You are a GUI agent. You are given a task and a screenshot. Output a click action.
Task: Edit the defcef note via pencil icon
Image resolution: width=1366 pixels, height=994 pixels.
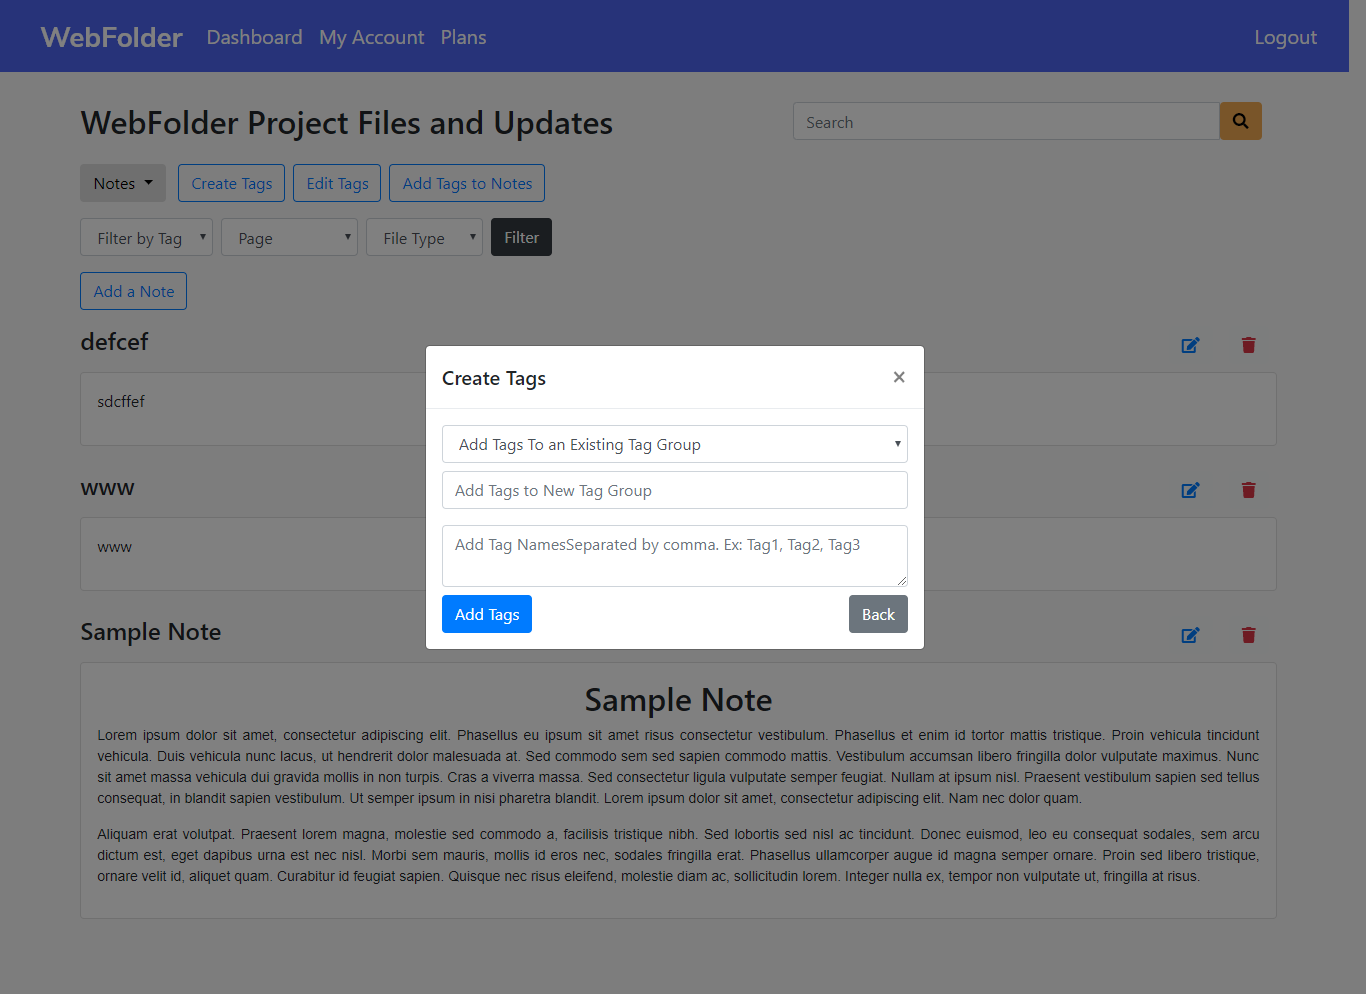pos(1190,345)
